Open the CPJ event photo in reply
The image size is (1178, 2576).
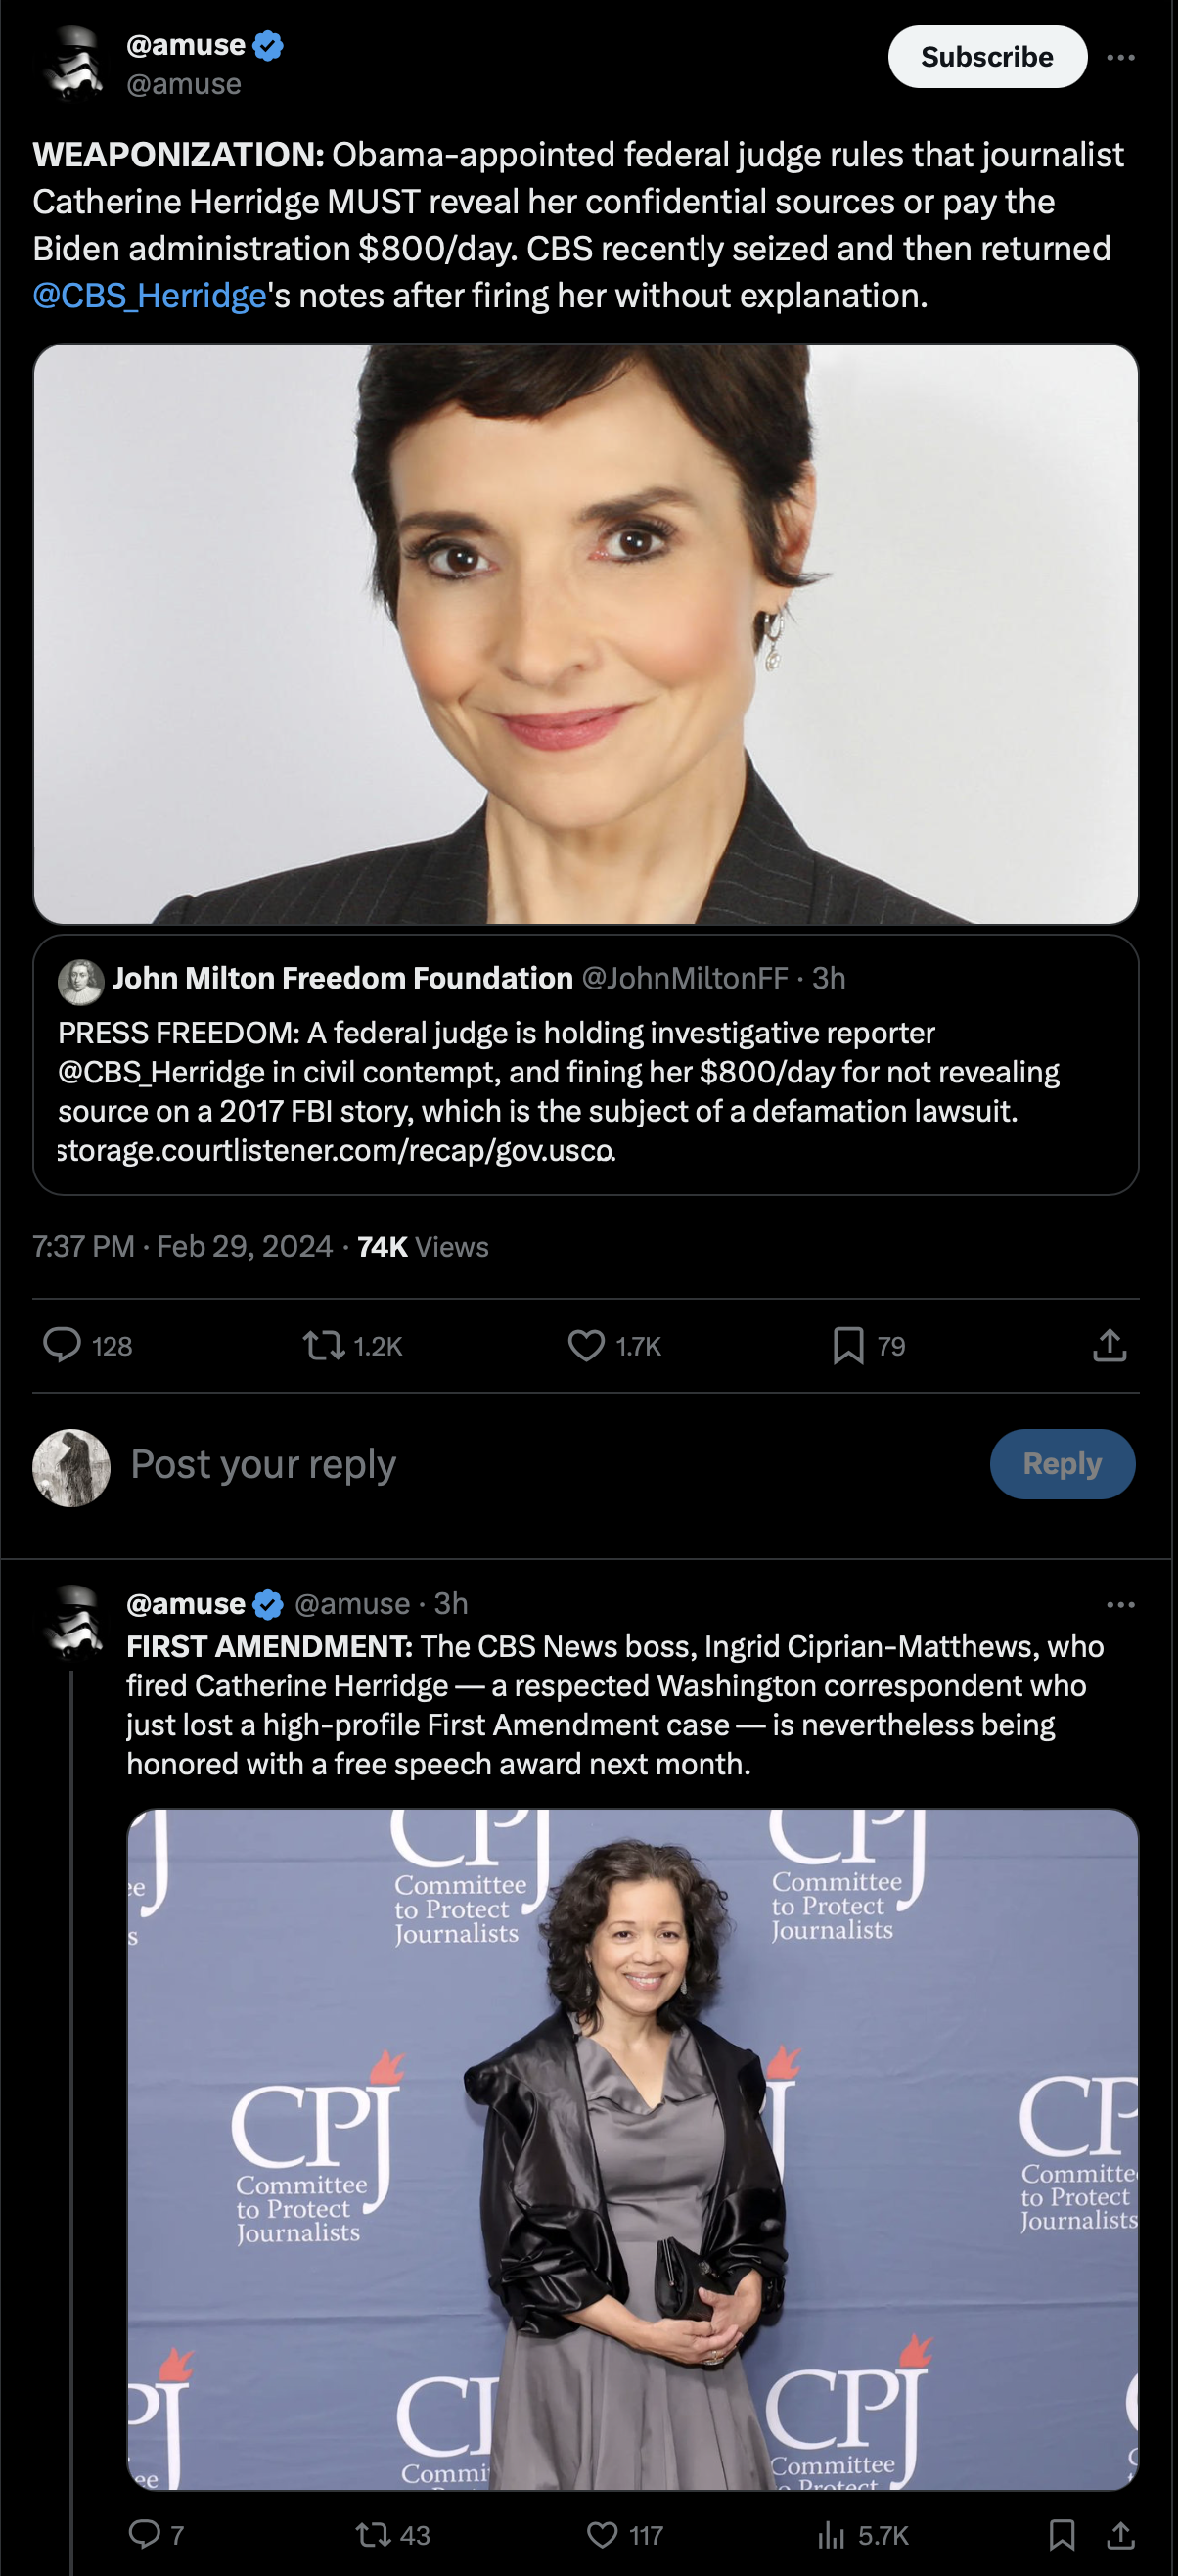click(x=632, y=2148)
